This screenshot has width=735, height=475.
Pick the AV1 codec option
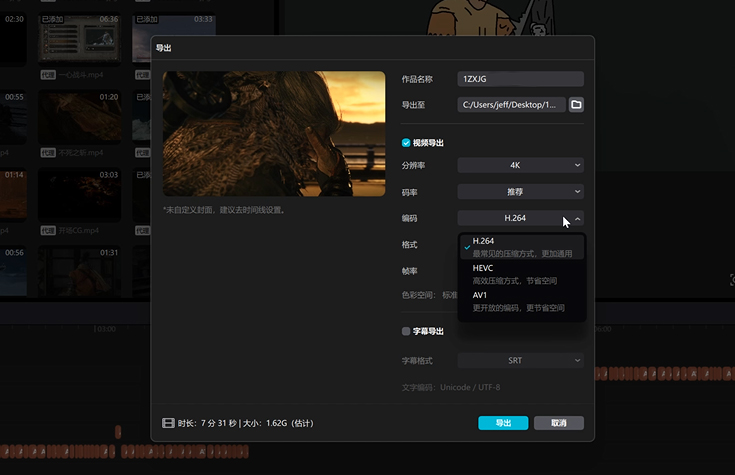coord(522,301)
